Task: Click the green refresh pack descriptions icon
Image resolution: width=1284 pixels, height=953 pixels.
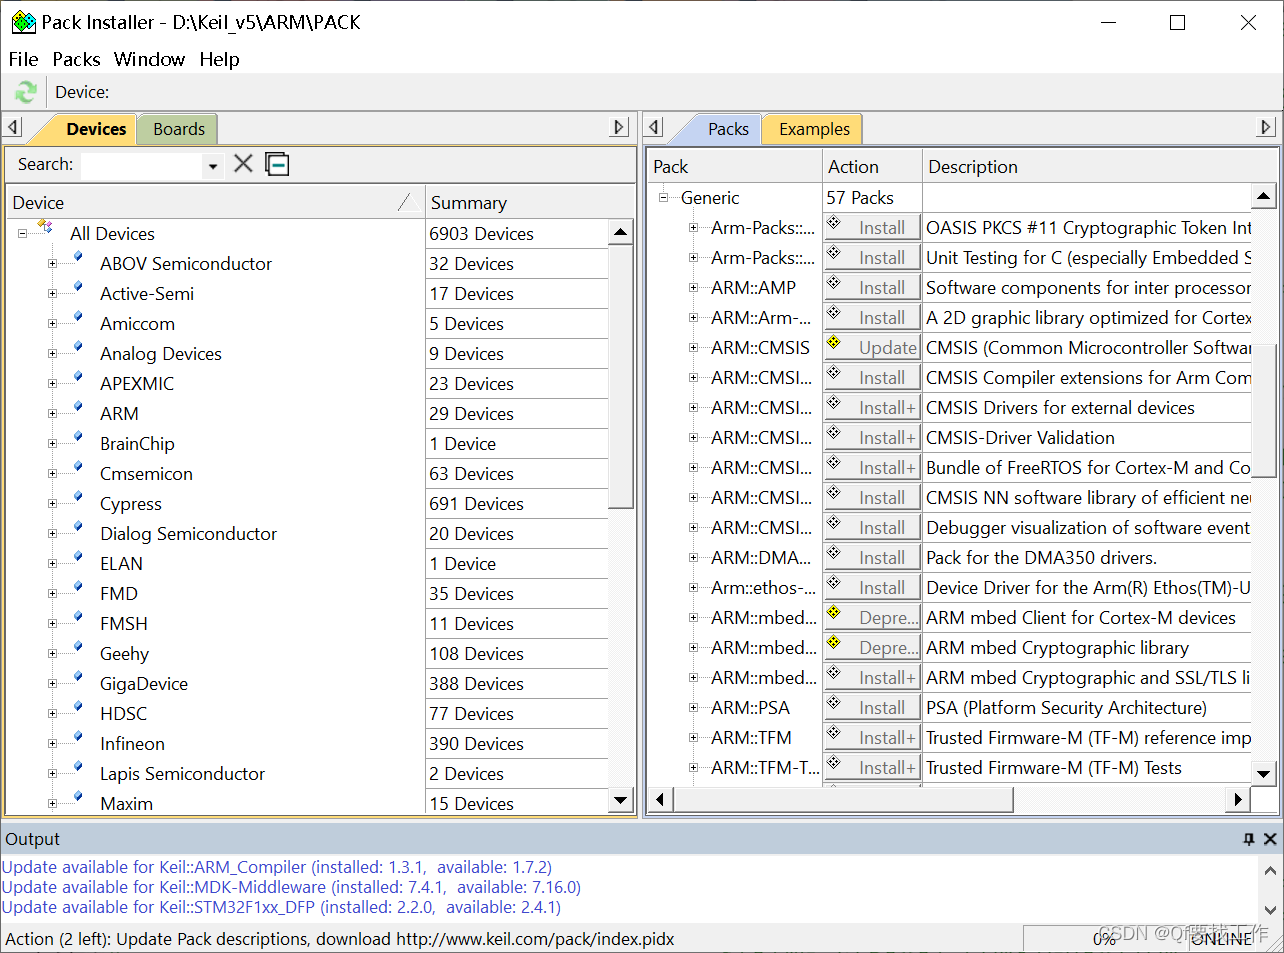Action: tap(26, 92)
